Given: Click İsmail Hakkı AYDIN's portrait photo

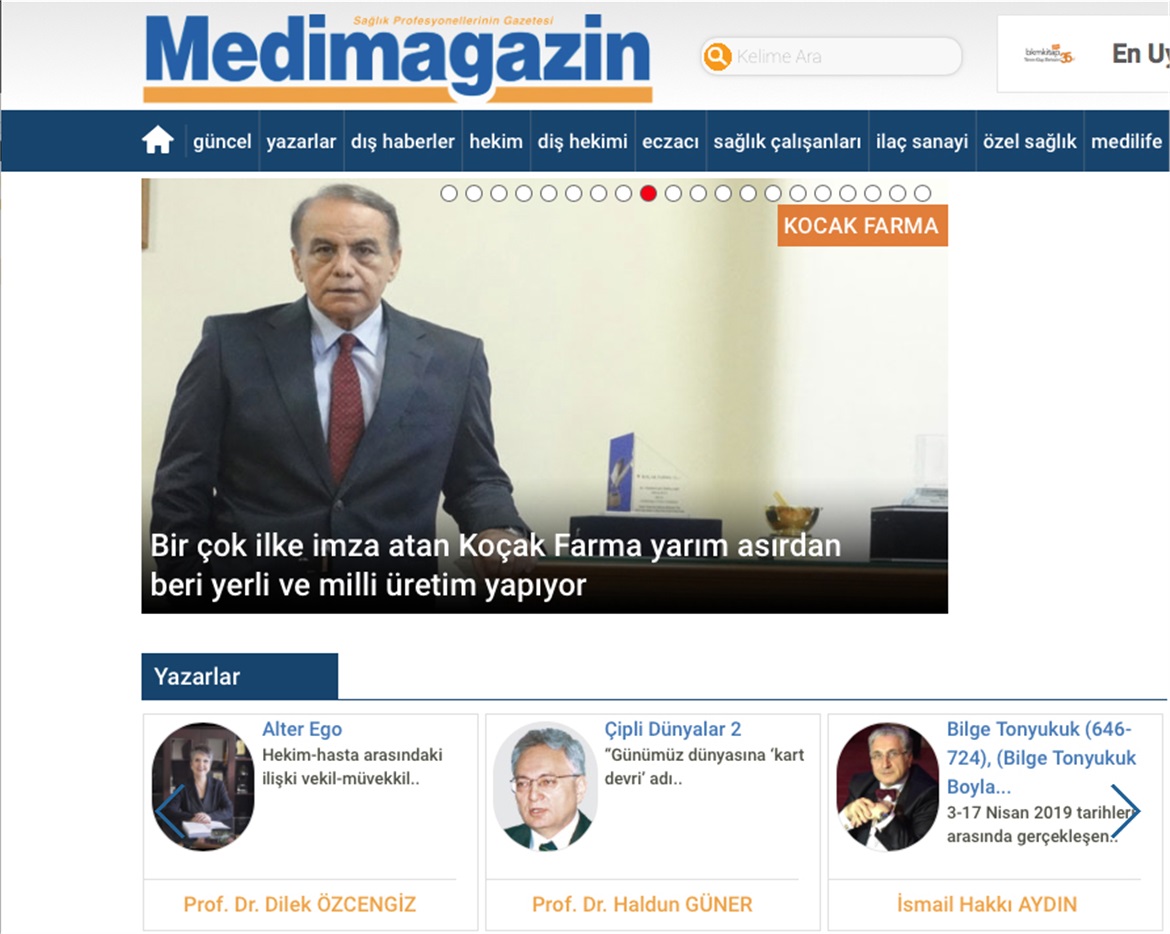Looking at the screenshot, I should [887, 787].
